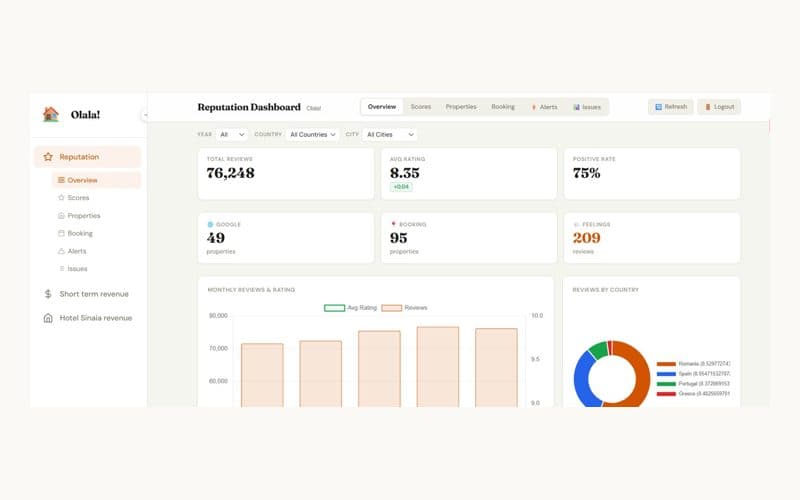Open the Issues top tab
800x500 pixels.
tap(587, 107)
